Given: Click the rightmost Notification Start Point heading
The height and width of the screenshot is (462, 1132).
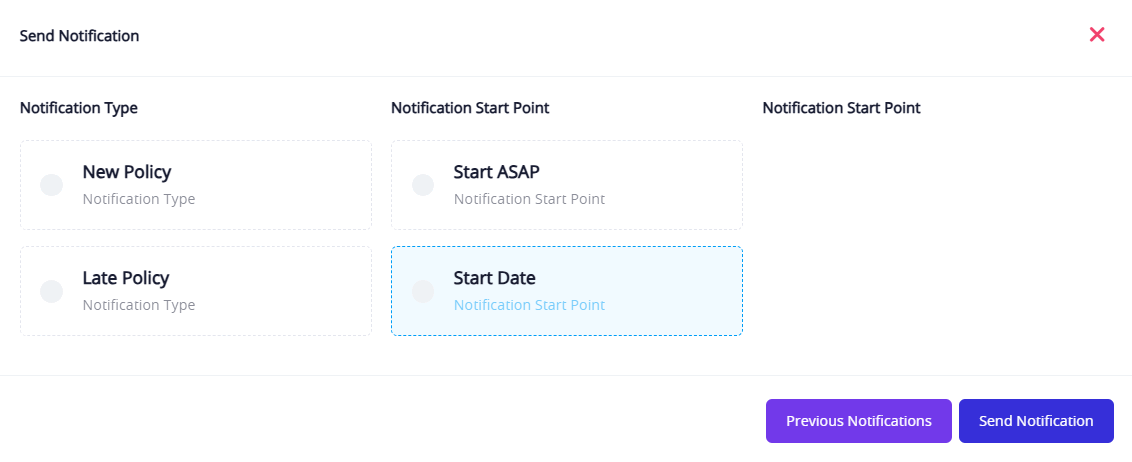Looking at the screenshot, I should [841, 108].
